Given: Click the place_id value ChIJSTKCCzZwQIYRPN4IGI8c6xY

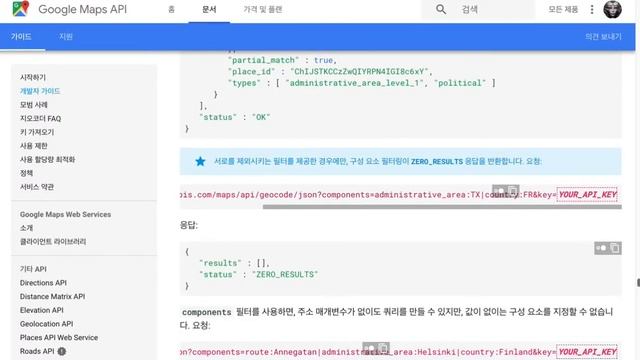Looking at the screenshot, I should (361, 71).
